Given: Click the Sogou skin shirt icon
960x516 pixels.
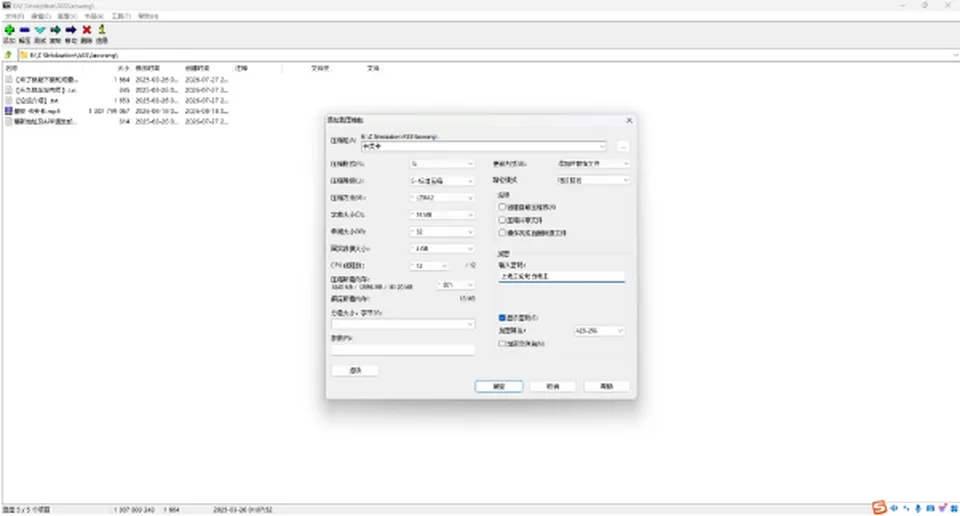Looking at the screenshot, I should click(x=942, y=508).
